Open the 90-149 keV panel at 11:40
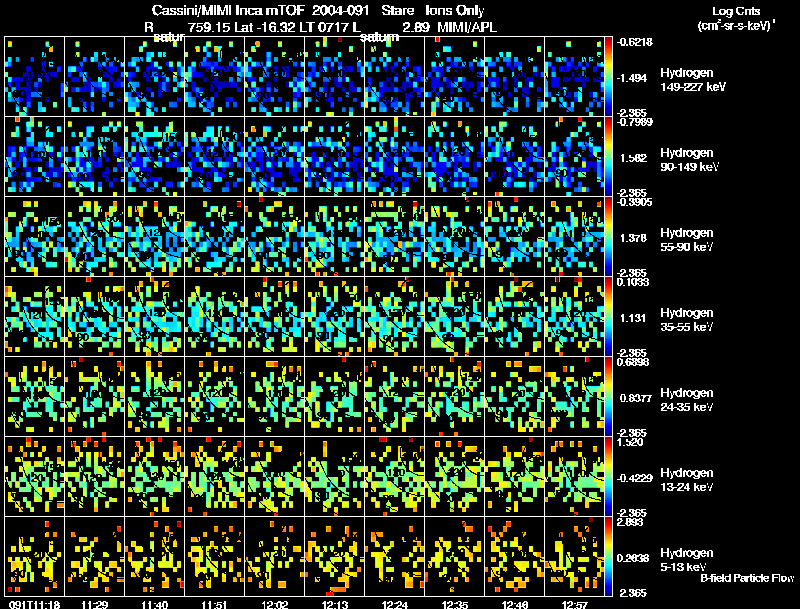This screenshot has width=800, height=609. click(155, 157)
